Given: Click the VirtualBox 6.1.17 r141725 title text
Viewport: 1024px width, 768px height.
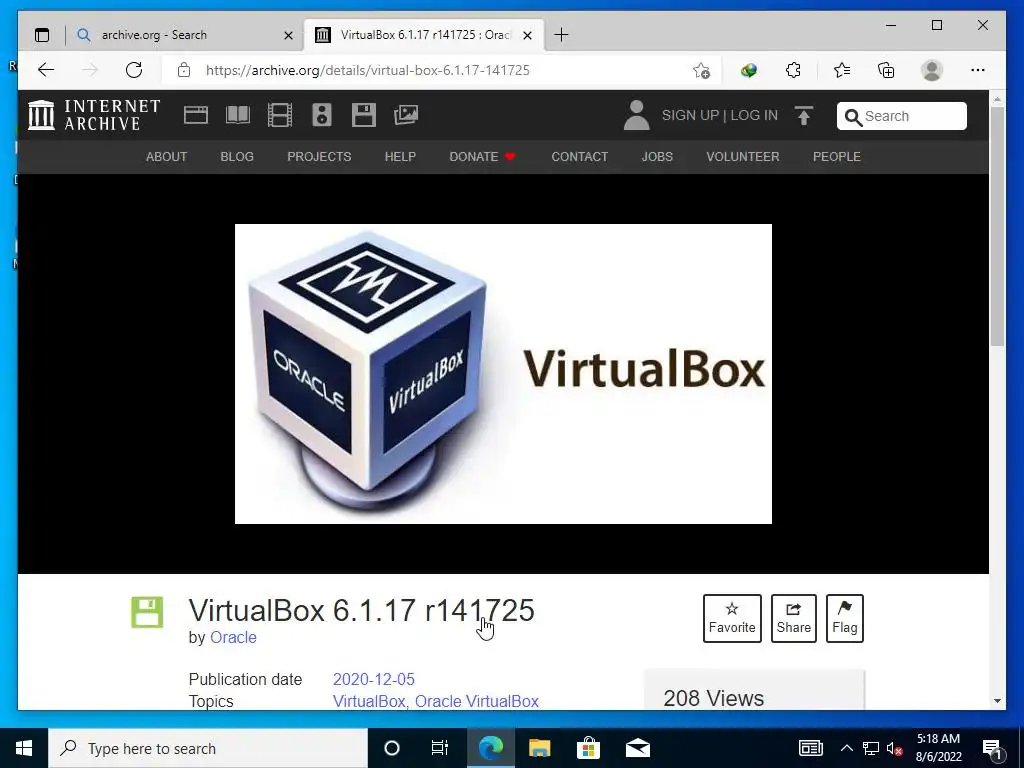Looking at the screenshot, I should (361, 611).
